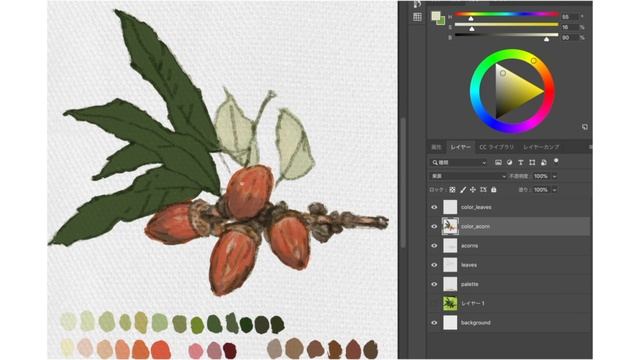Adjust the hue slider handle
The image size is (640, 360).
(471, 18)
